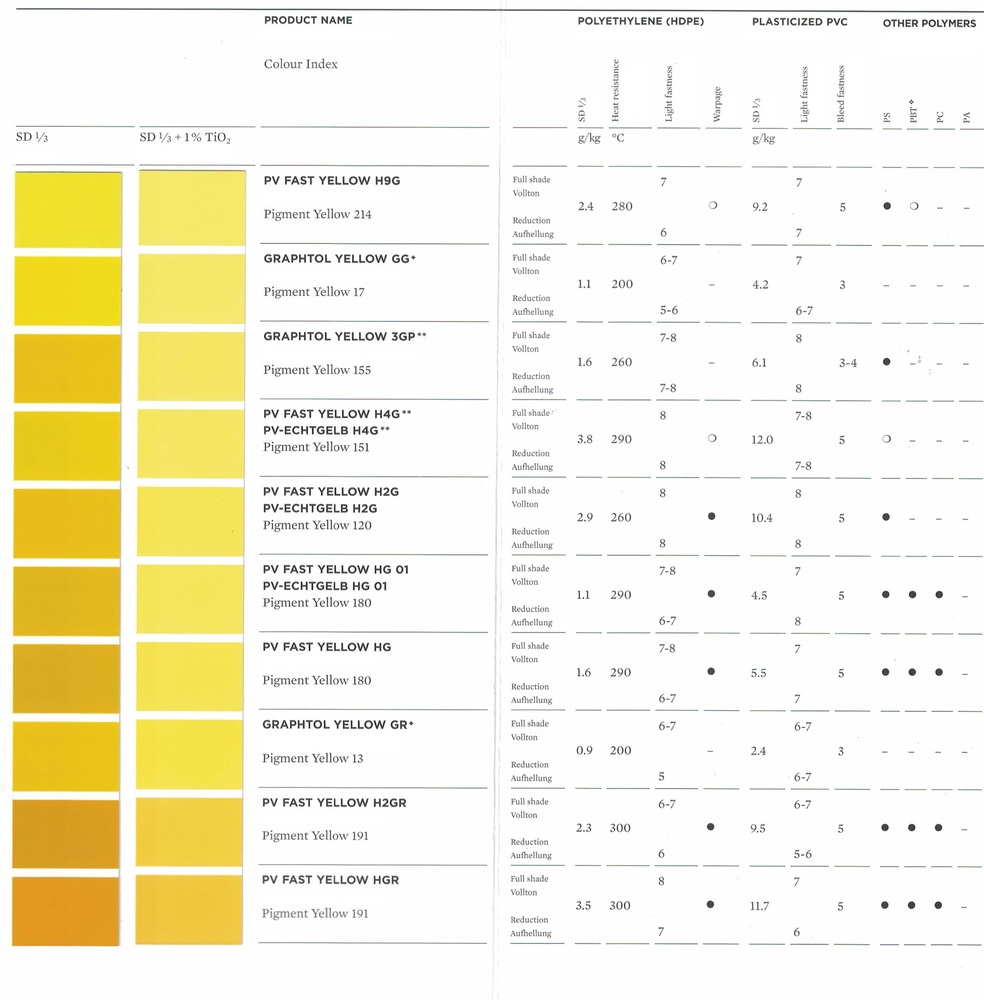Click the product name PV FAST YELLOW H2GR
Screen dimensions: 984x1000
click(x=334, y=803)
